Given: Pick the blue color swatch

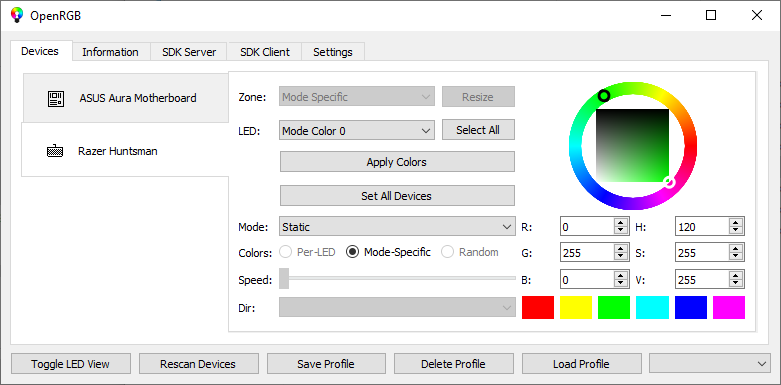Looking at the screenshot, I should click(691, 307).
